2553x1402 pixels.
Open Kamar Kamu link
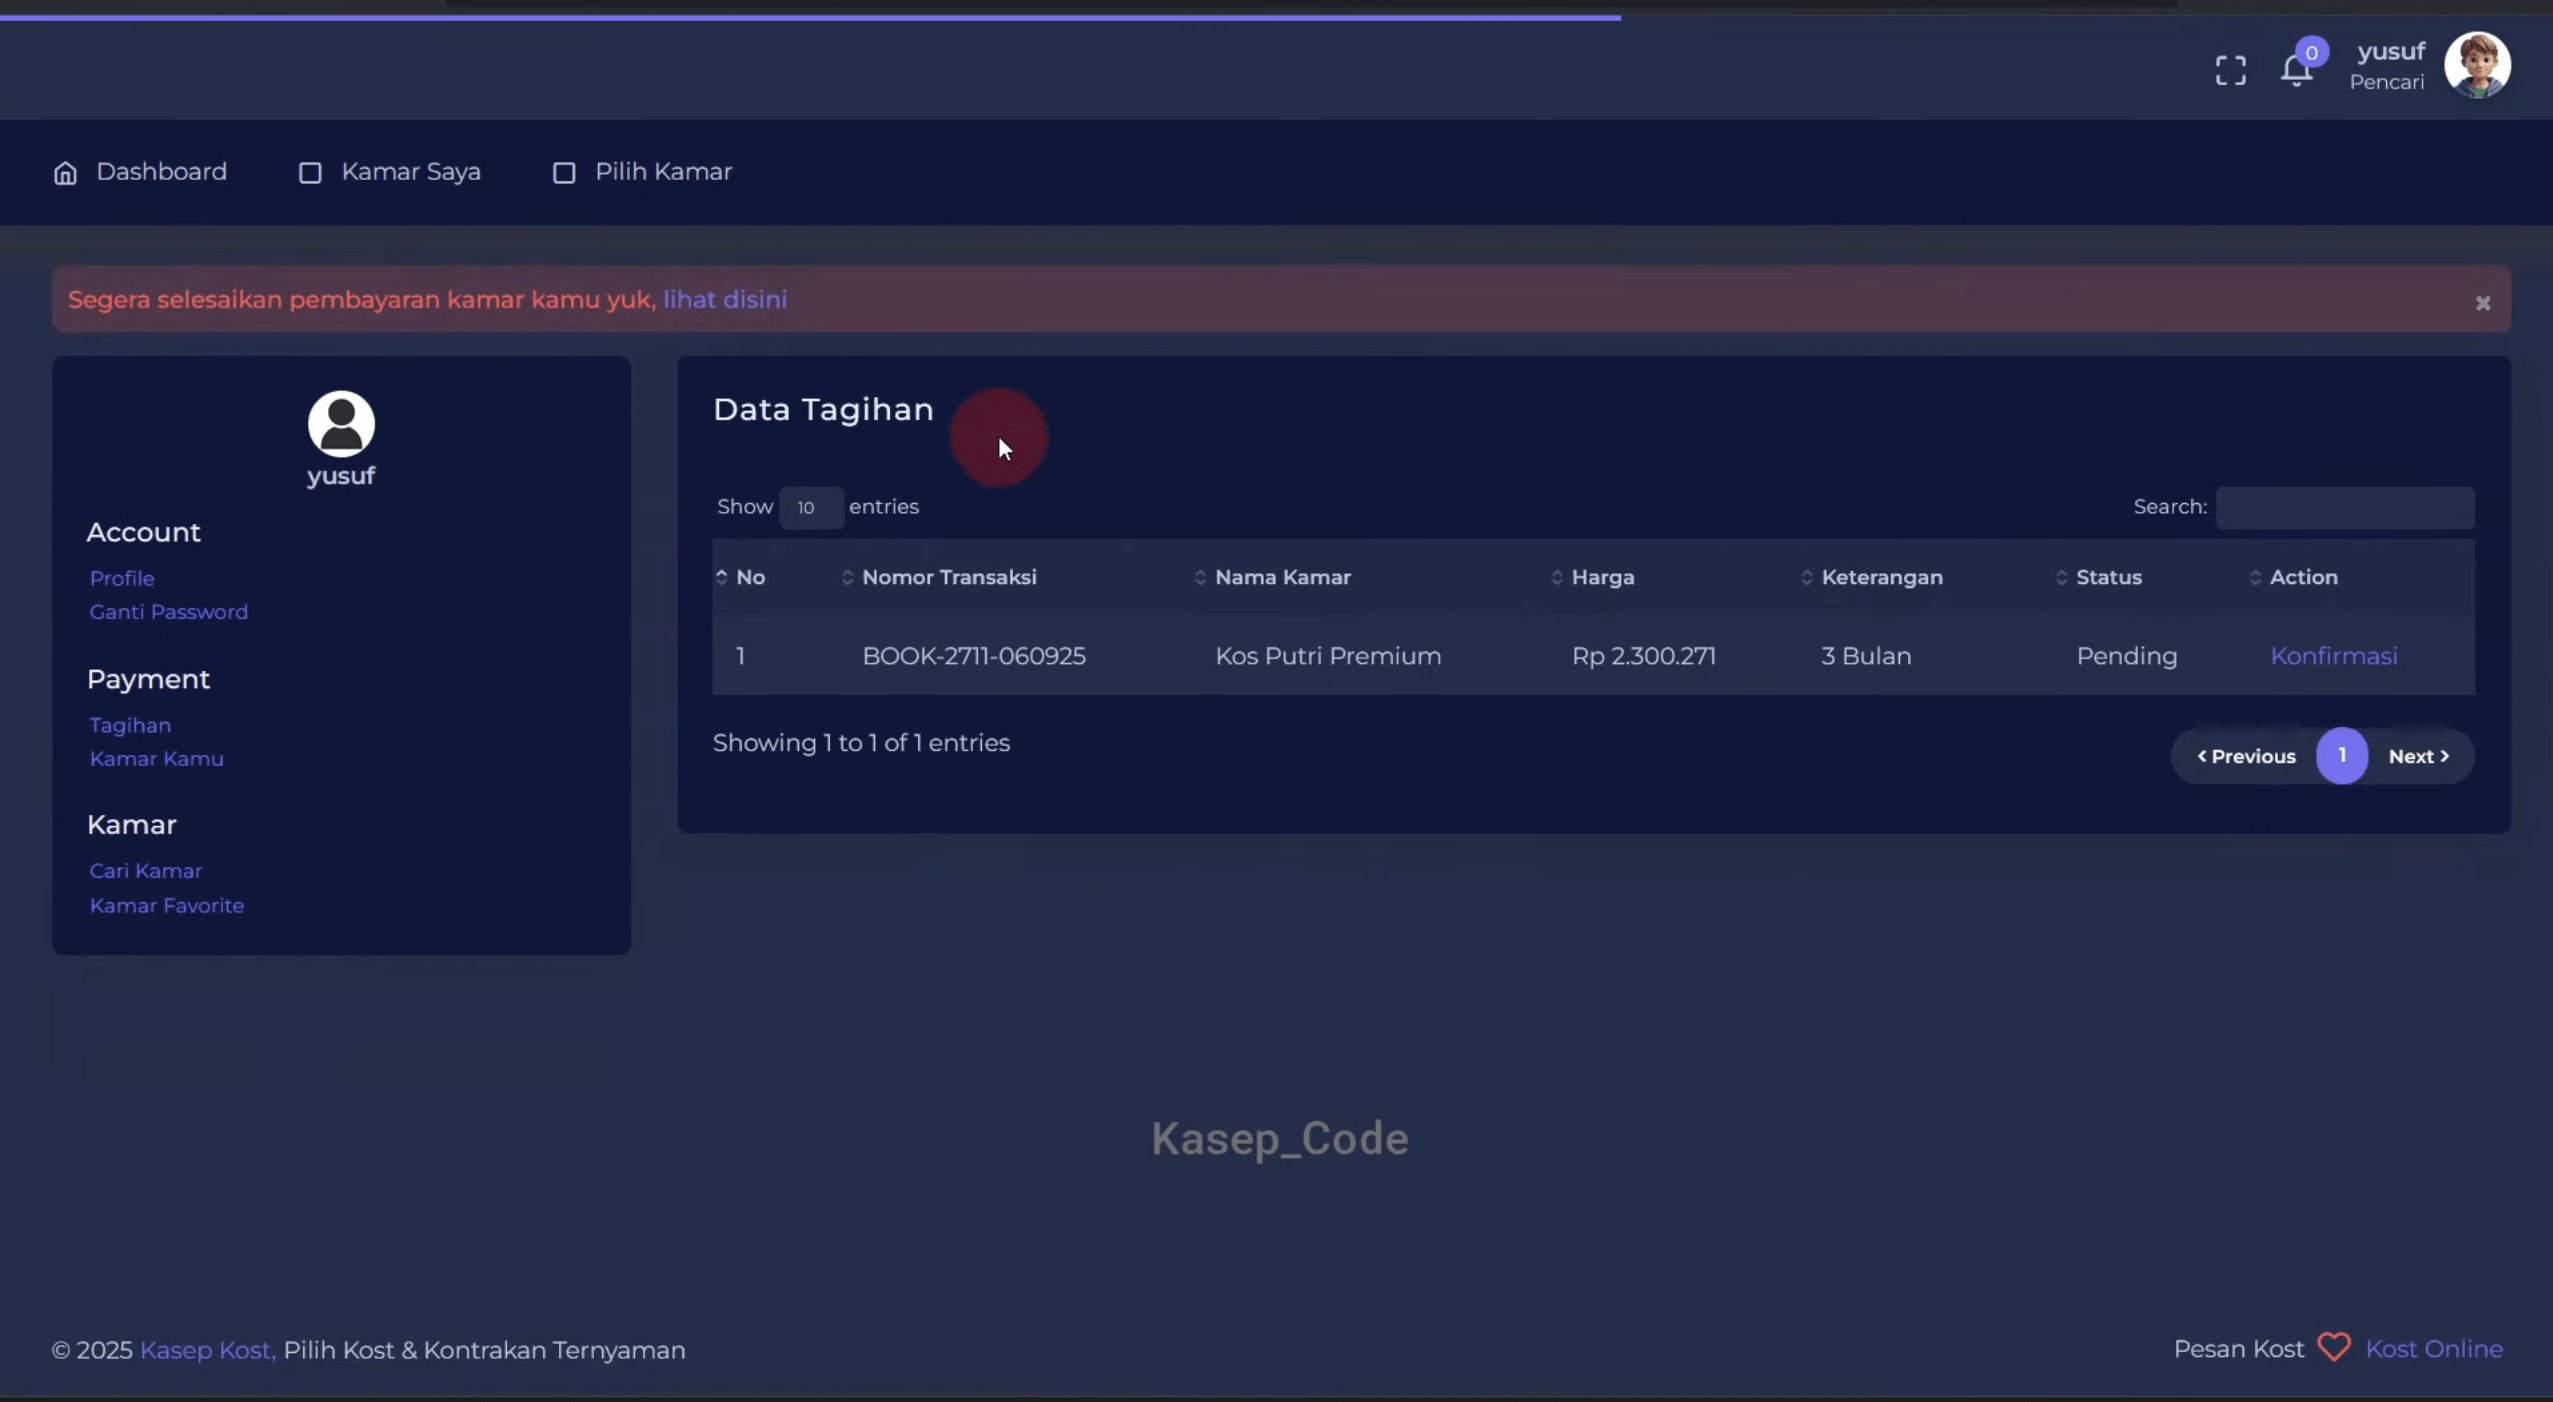click(156, 759)
